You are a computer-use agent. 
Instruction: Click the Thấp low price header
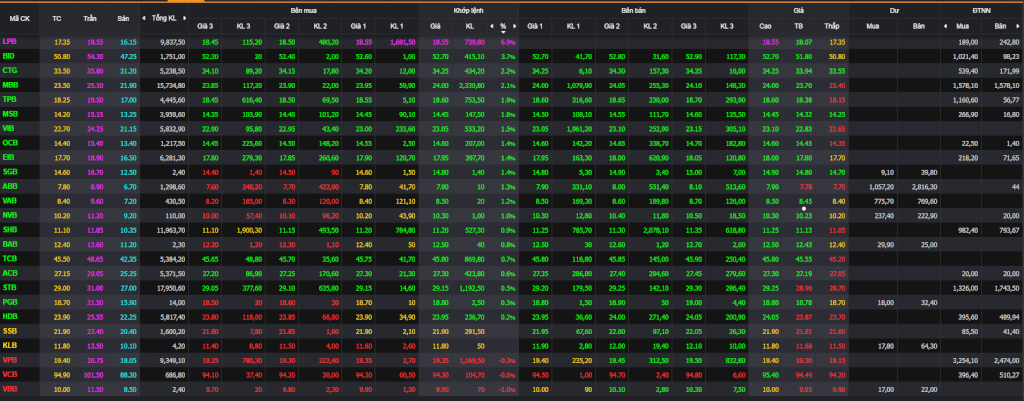pos(831,26)
